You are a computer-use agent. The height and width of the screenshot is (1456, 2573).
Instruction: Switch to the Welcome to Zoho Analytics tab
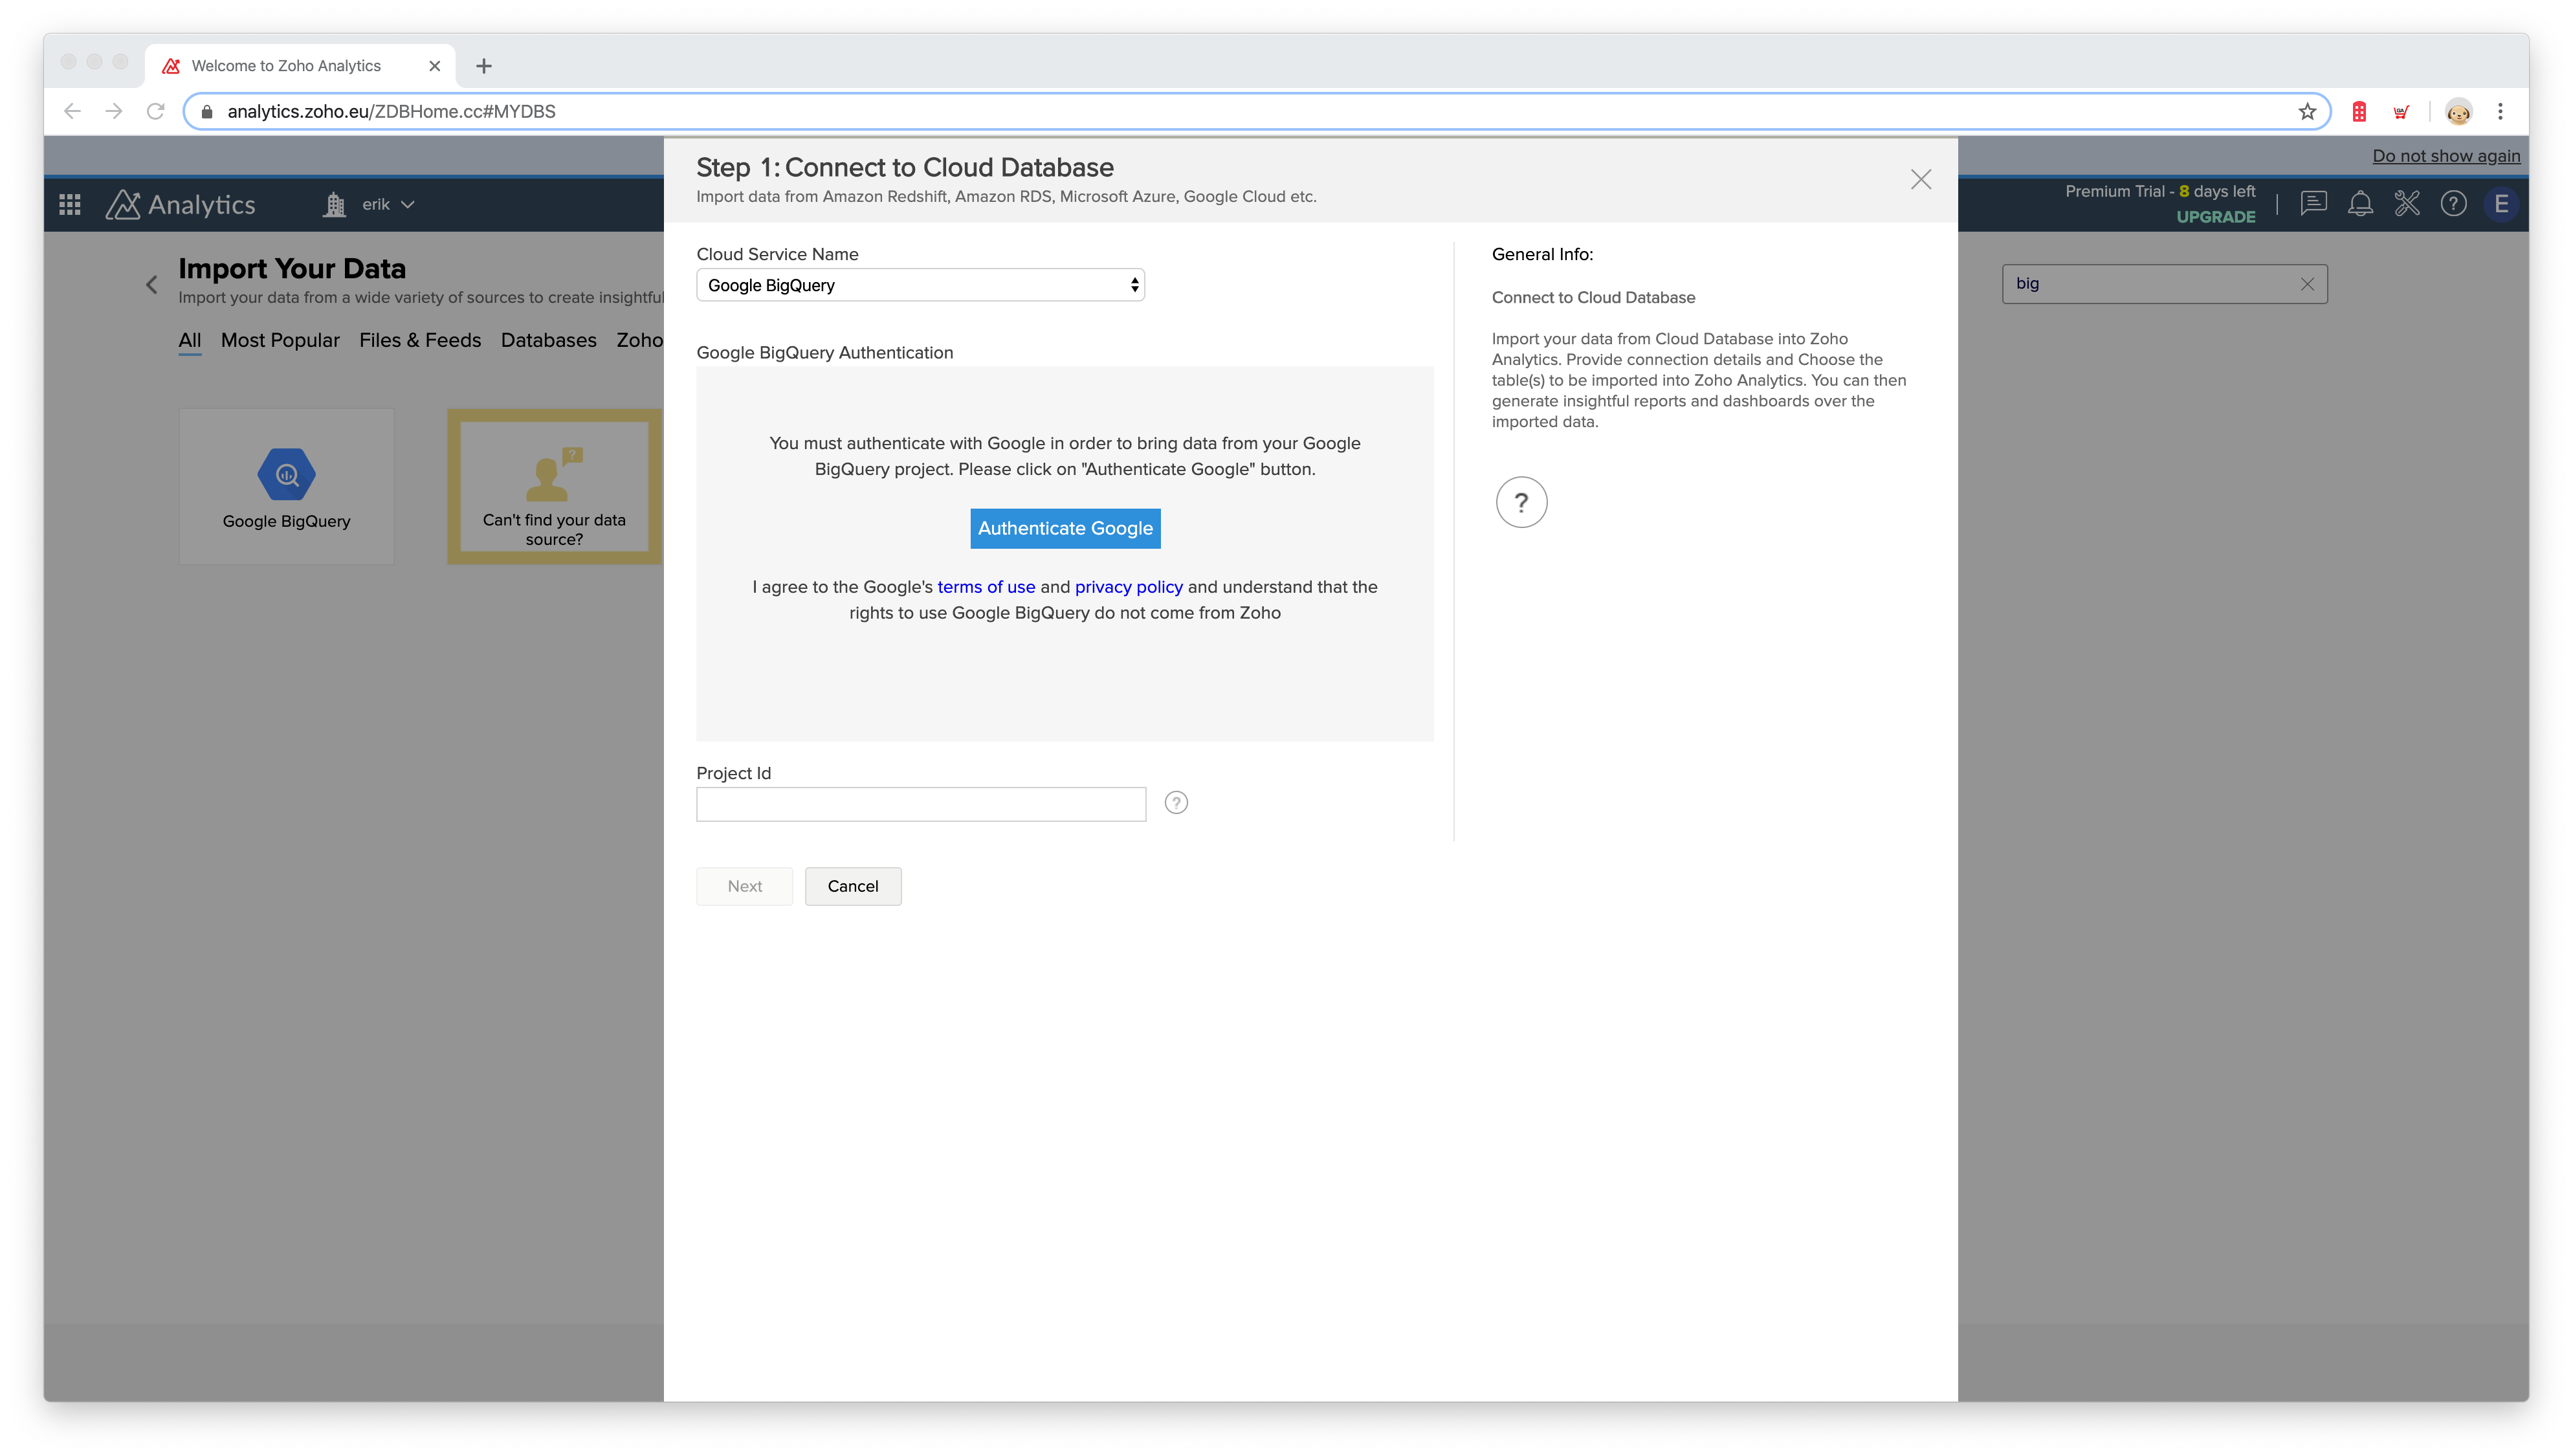point(300,66)
